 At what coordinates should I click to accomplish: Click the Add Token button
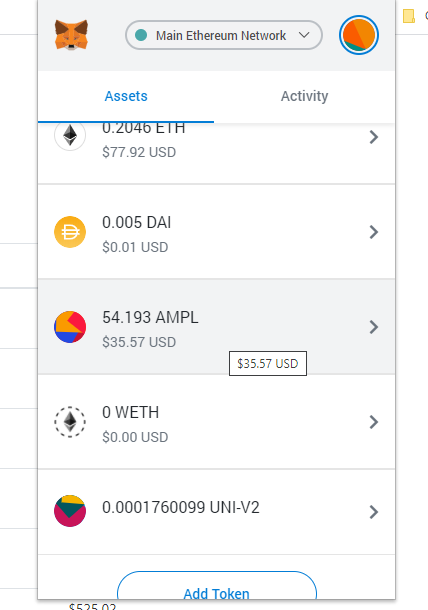(217, 585)
